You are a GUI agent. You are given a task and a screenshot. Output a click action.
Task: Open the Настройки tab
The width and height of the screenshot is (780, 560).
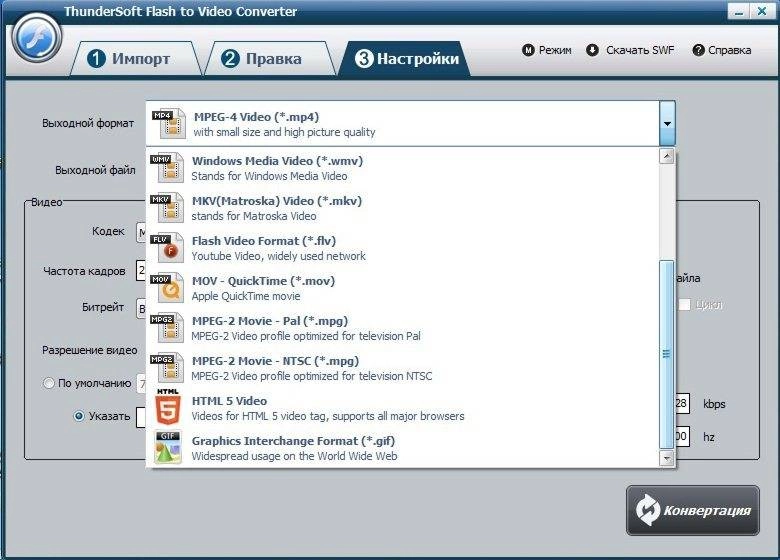(x=405, y=58)
